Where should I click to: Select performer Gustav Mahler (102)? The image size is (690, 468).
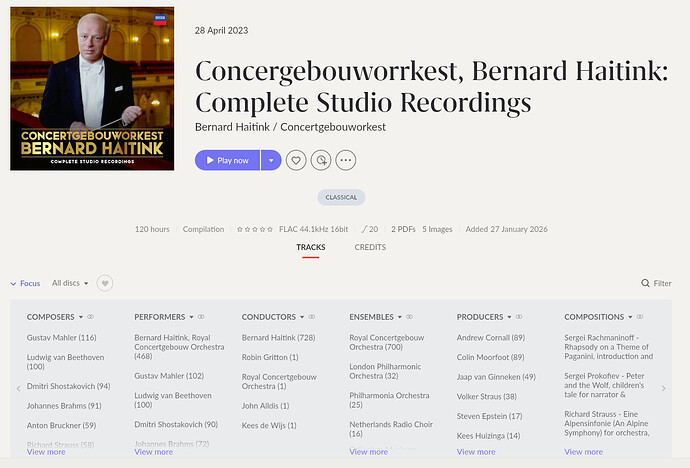pyautogui.click(x=169, y=376)
